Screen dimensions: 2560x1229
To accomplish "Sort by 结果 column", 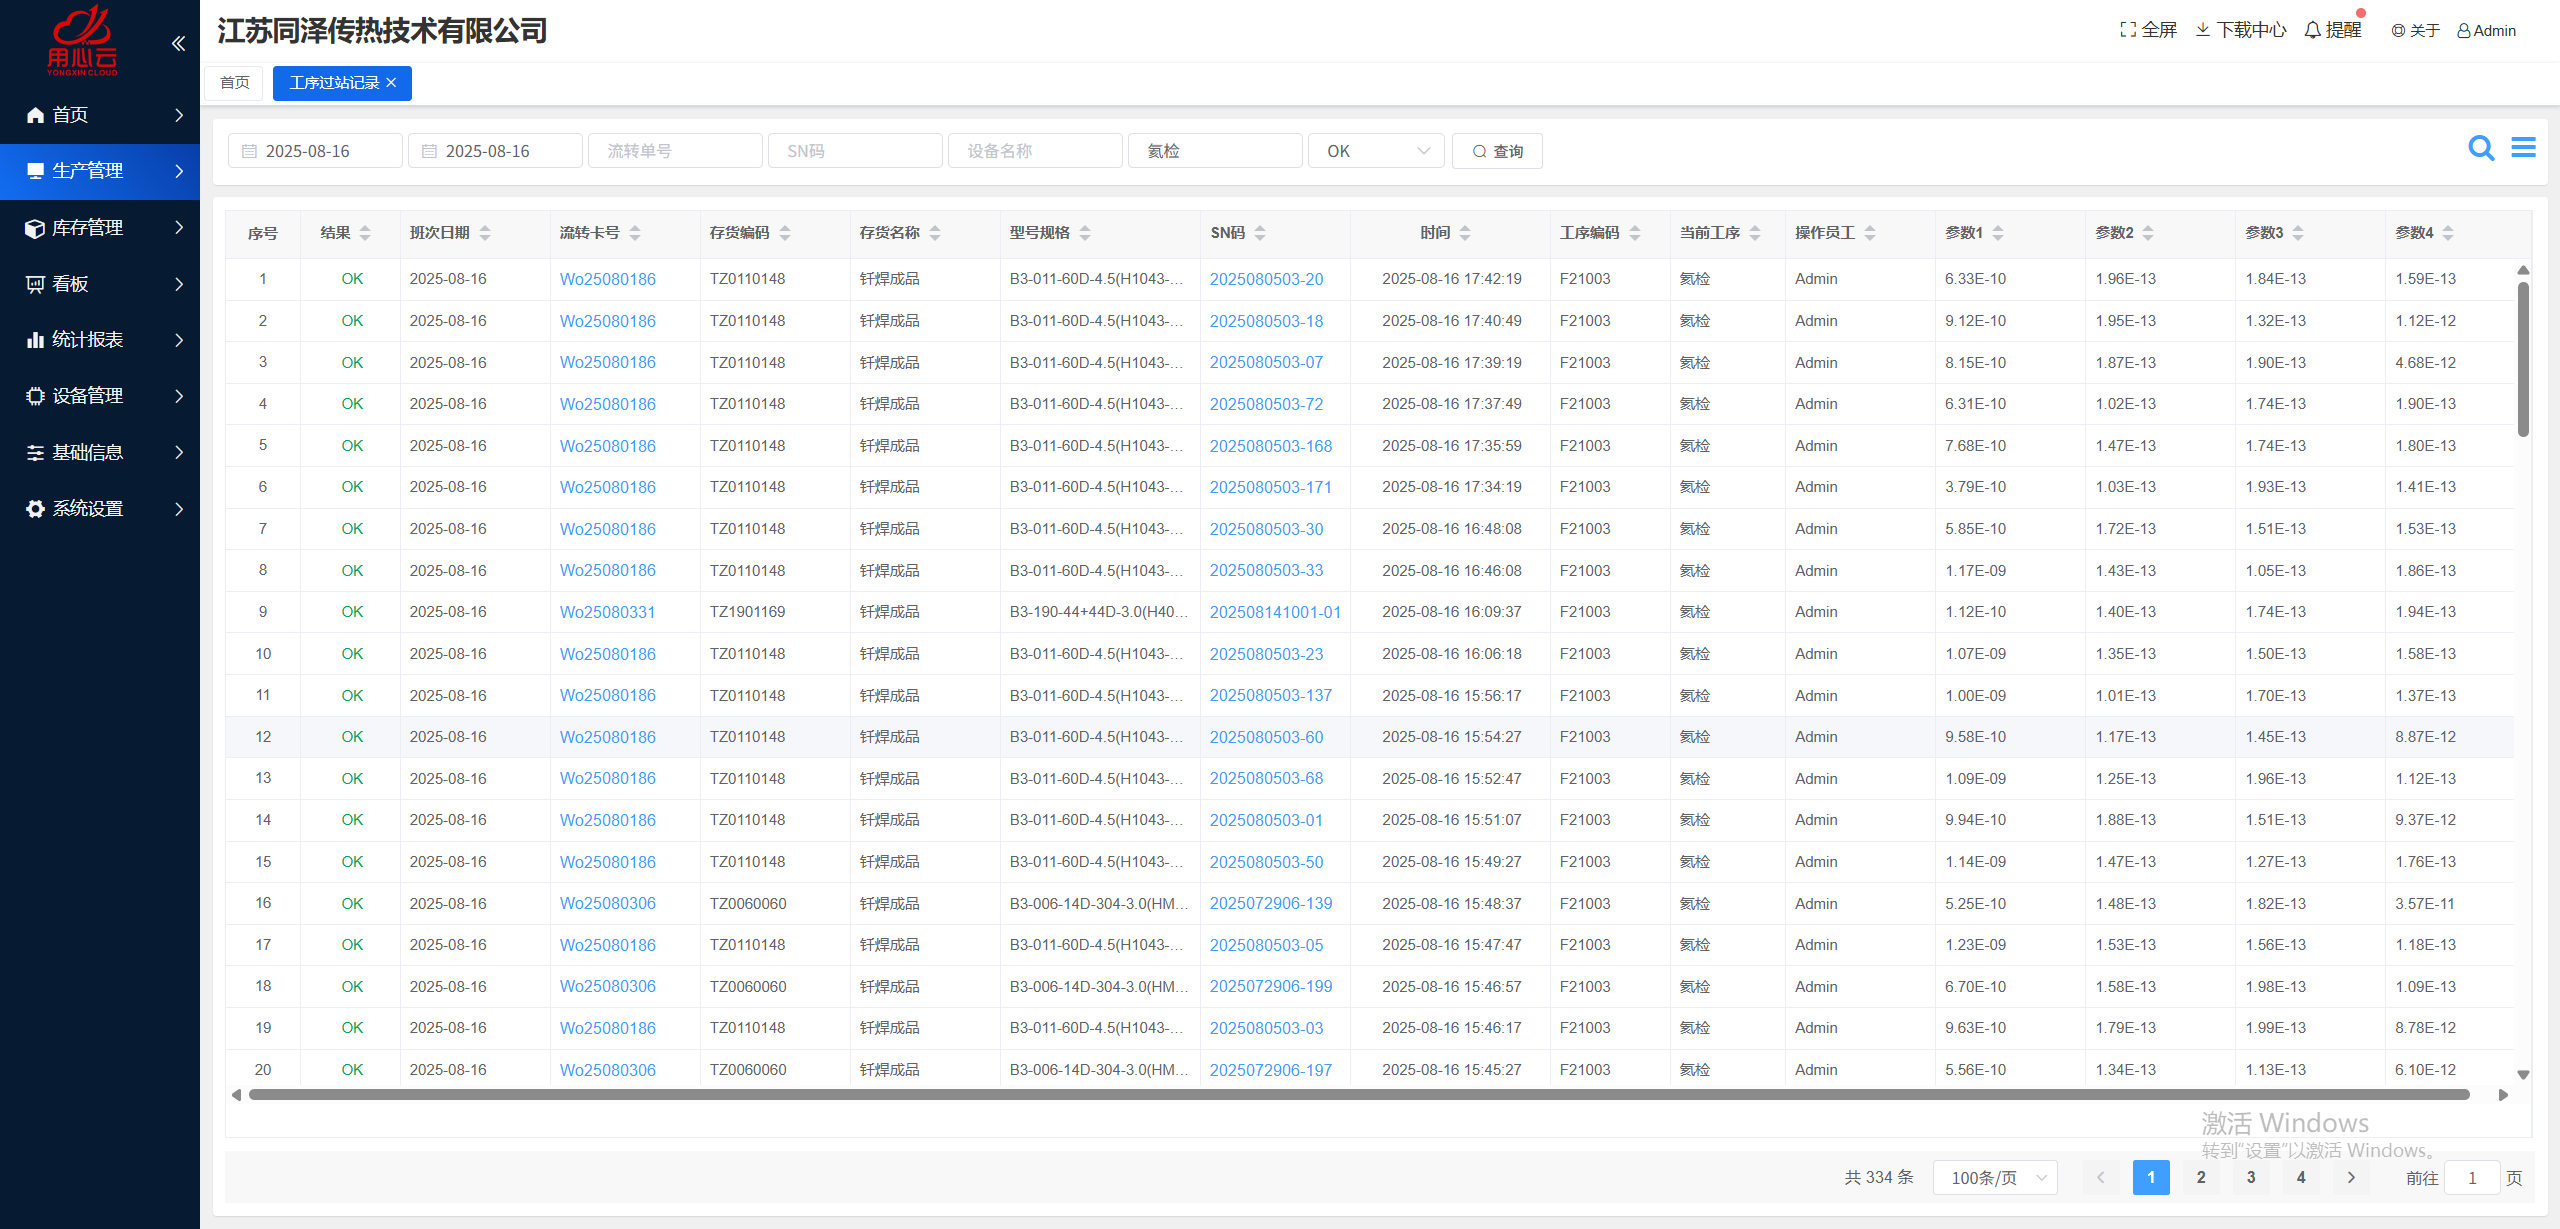I will (365, 233).
